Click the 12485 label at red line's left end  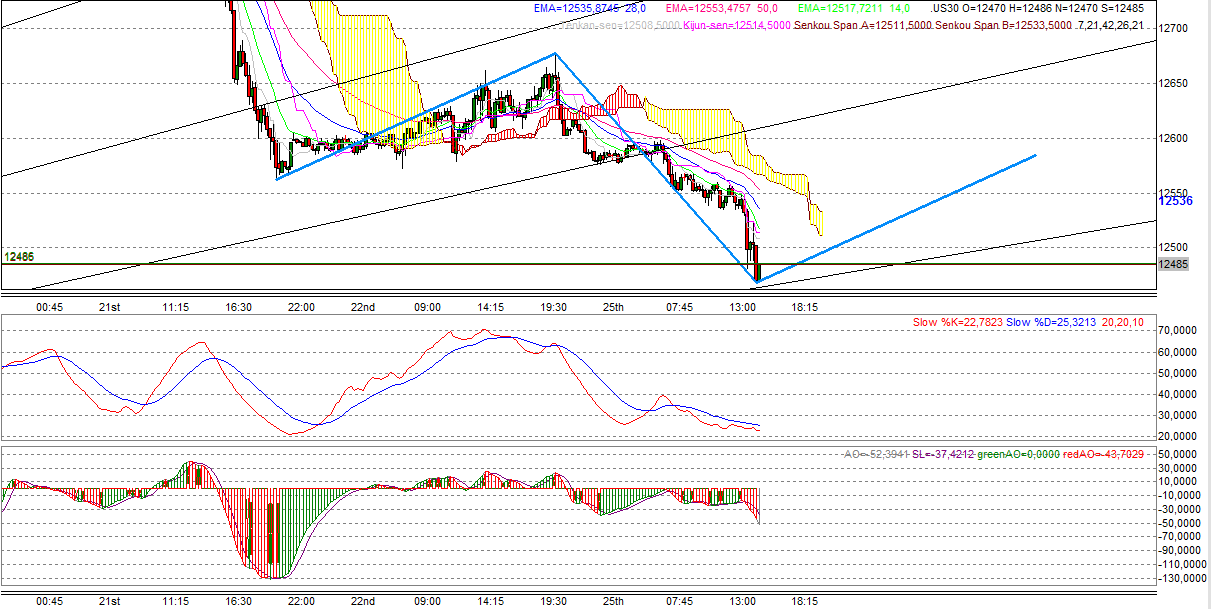tap(19, 257)
